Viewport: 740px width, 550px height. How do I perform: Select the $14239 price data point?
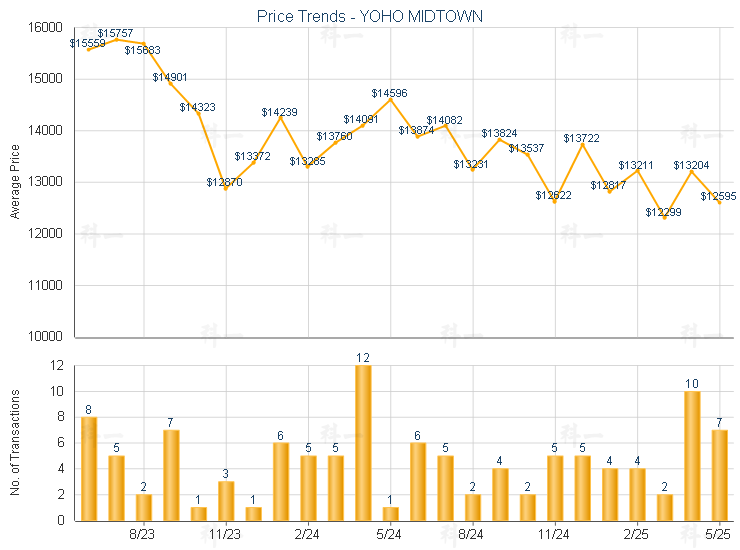point(280,117)
